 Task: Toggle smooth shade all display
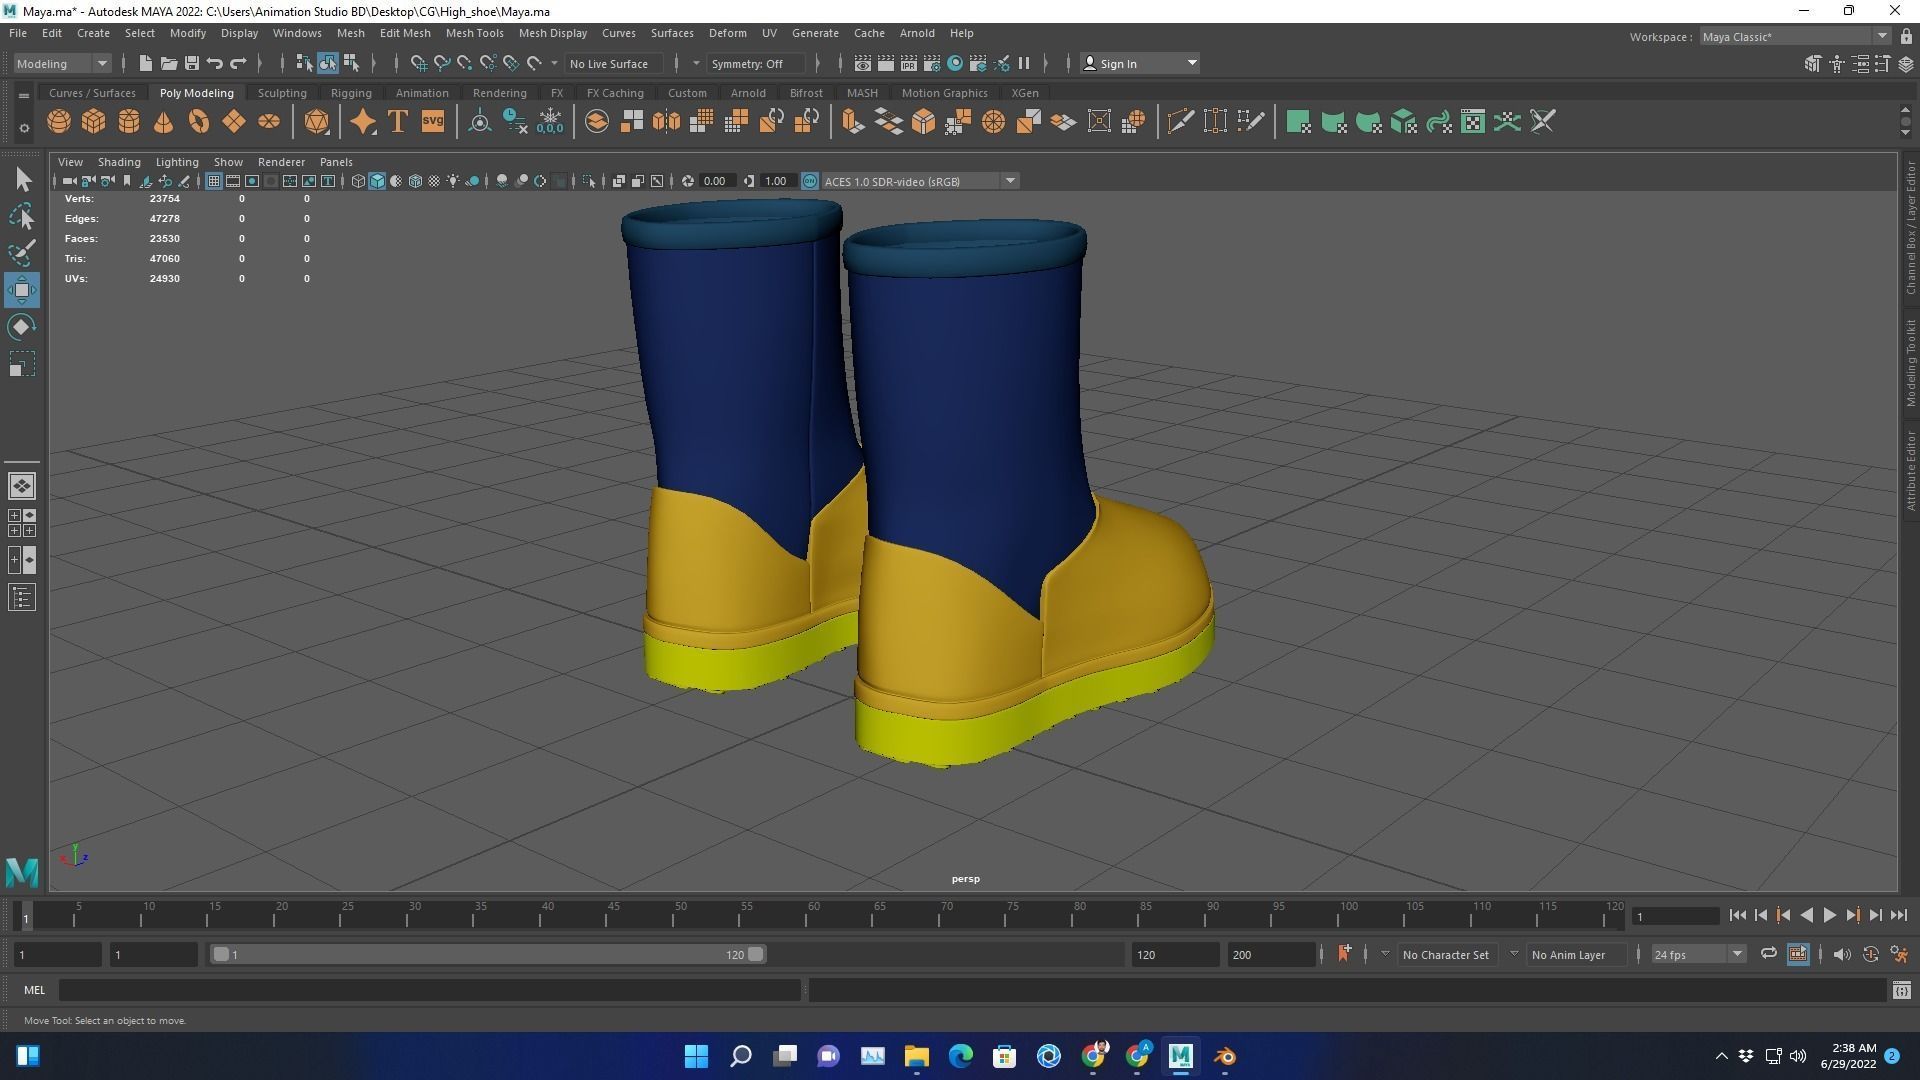pyautogui.click(x=377, y=181)
